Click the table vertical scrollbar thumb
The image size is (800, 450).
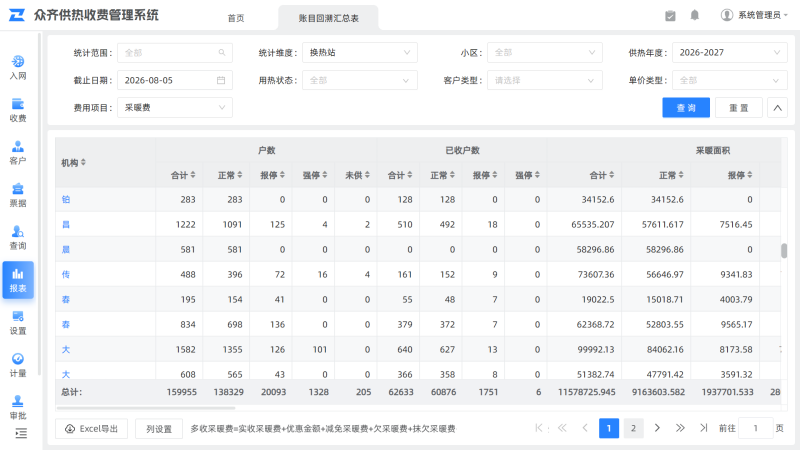coord(784,251)
